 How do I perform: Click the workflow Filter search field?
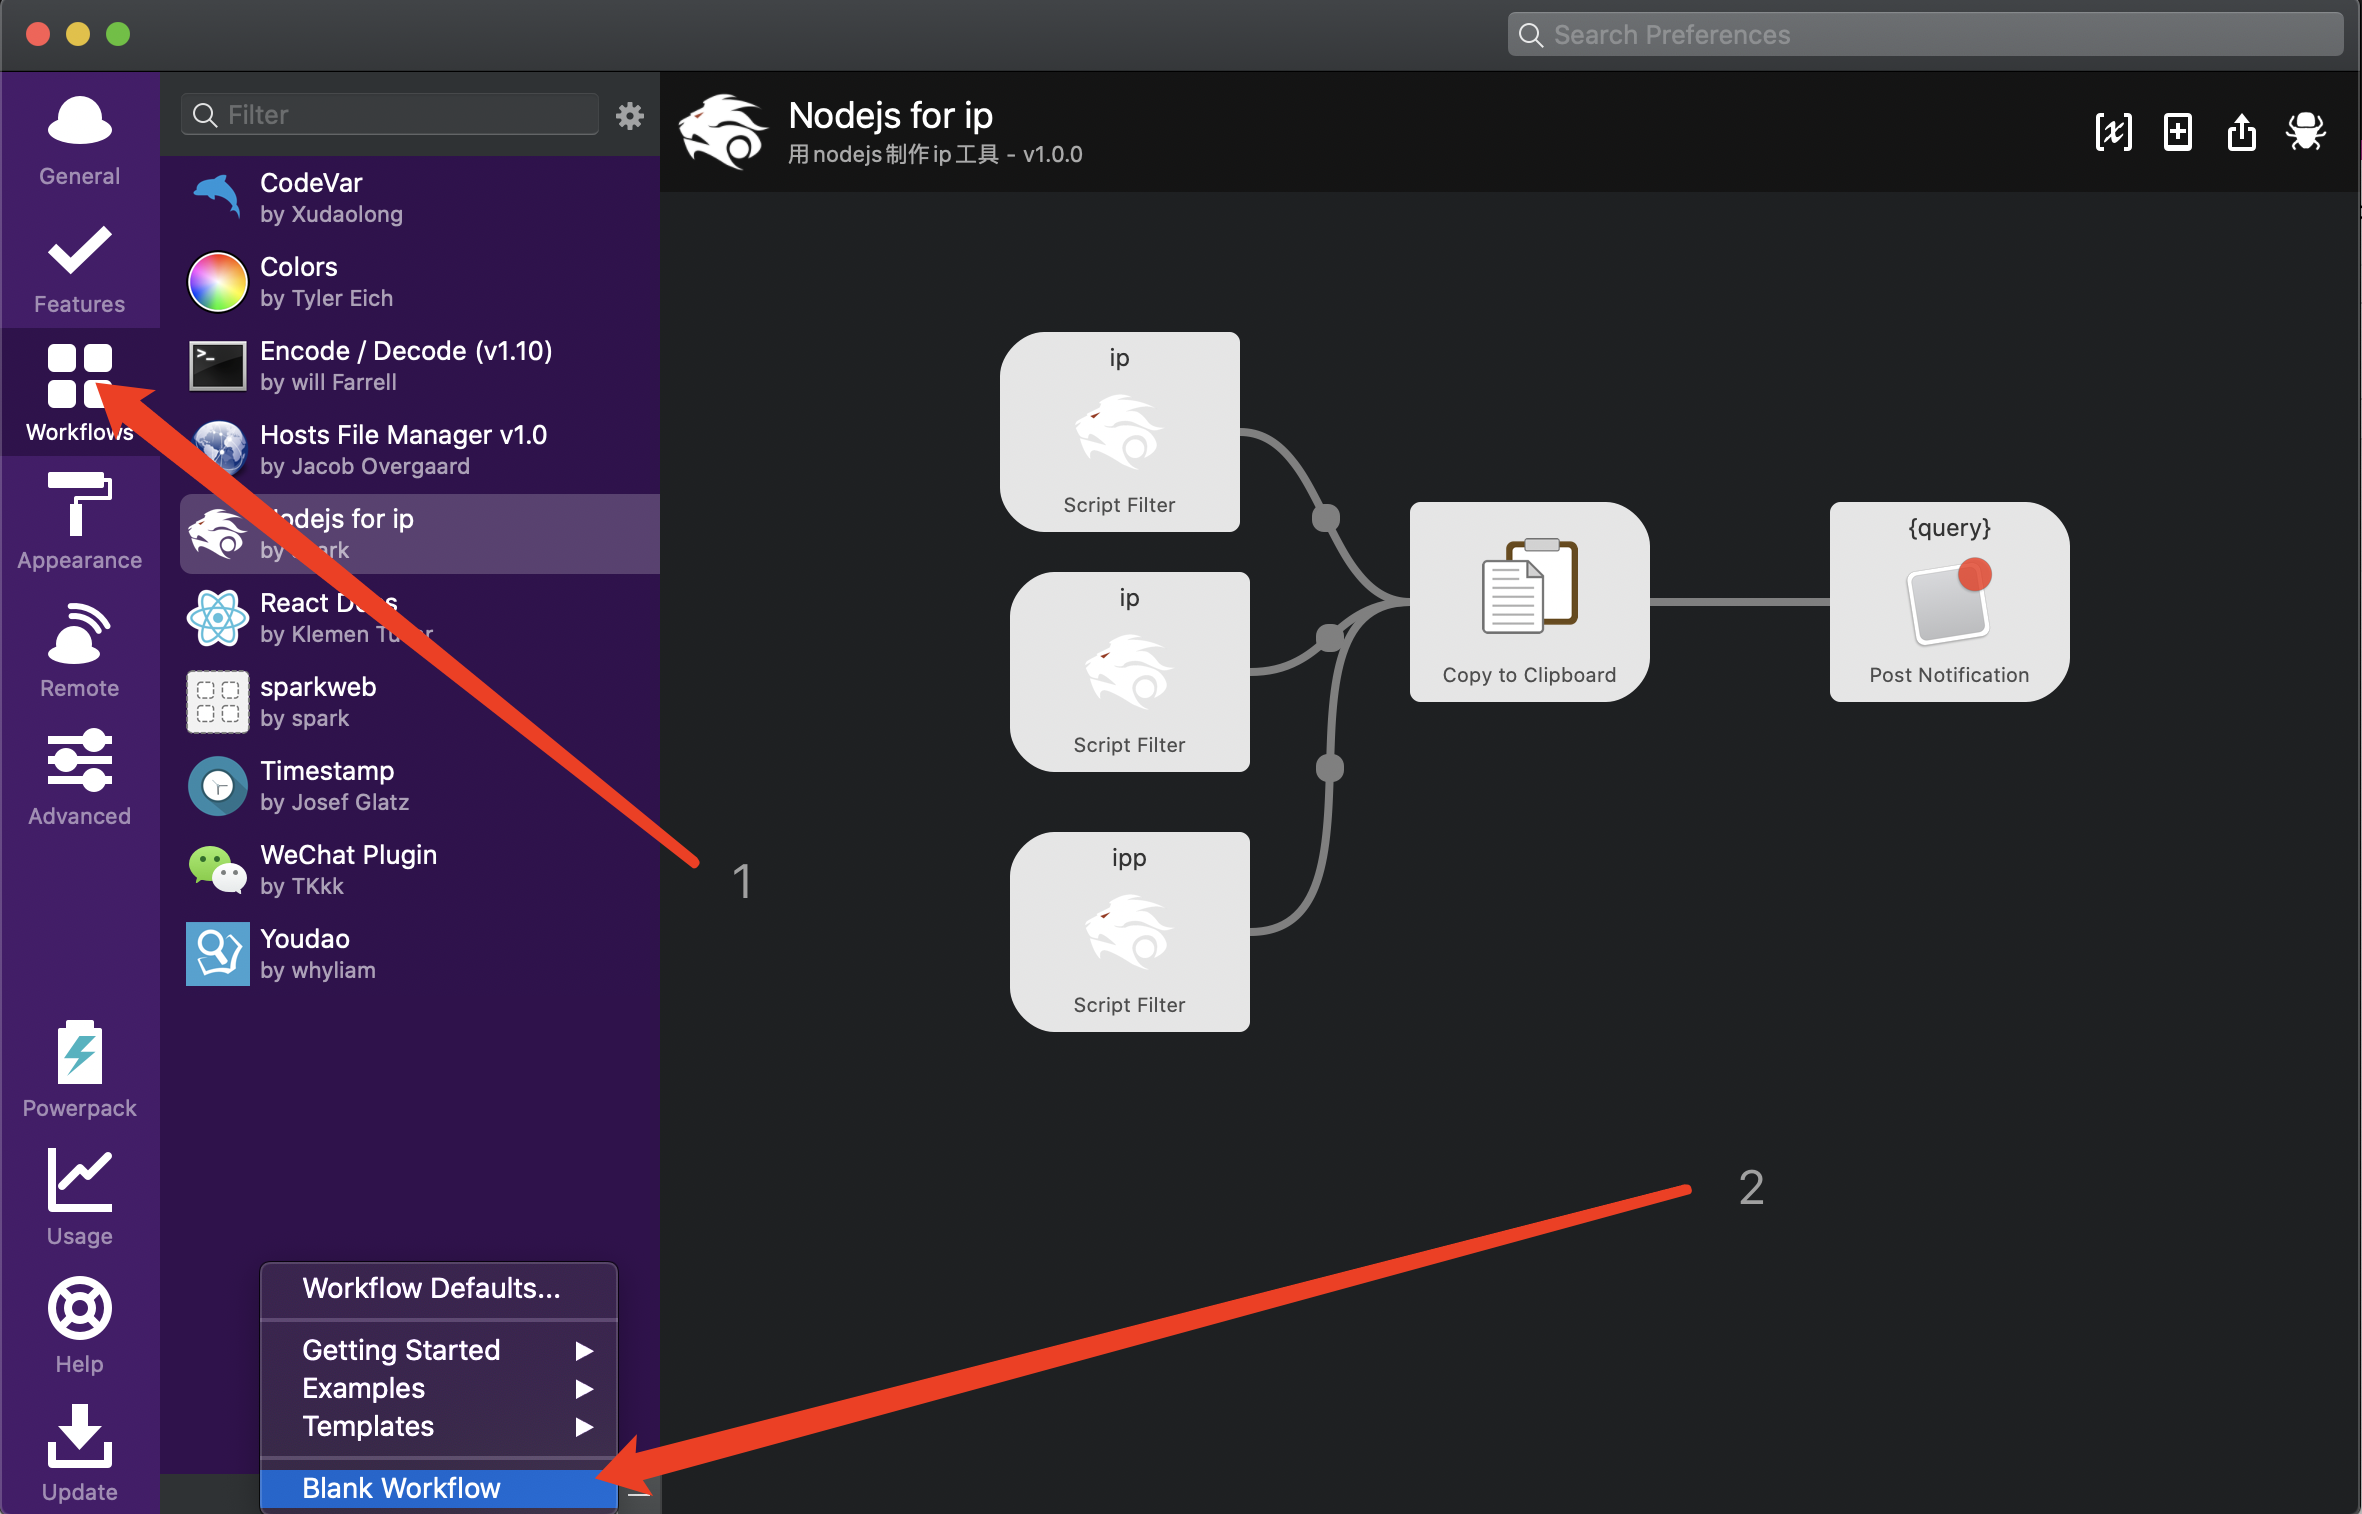coord(390,115)
